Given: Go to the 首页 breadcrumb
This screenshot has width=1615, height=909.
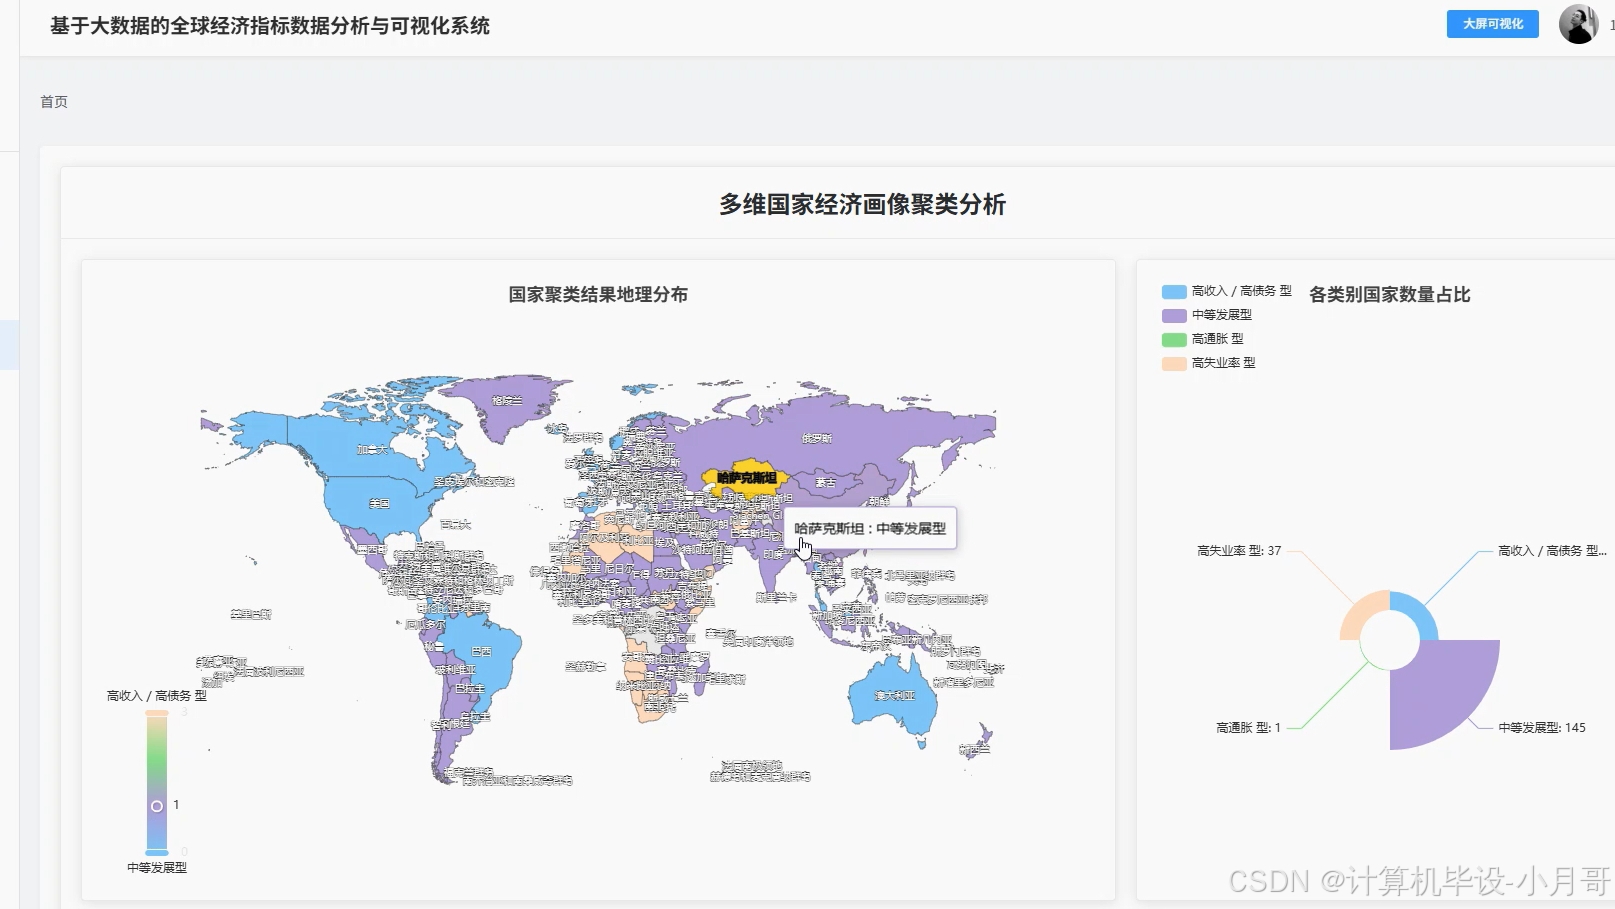Looking at the screenshot, I should tap(54, 102).
